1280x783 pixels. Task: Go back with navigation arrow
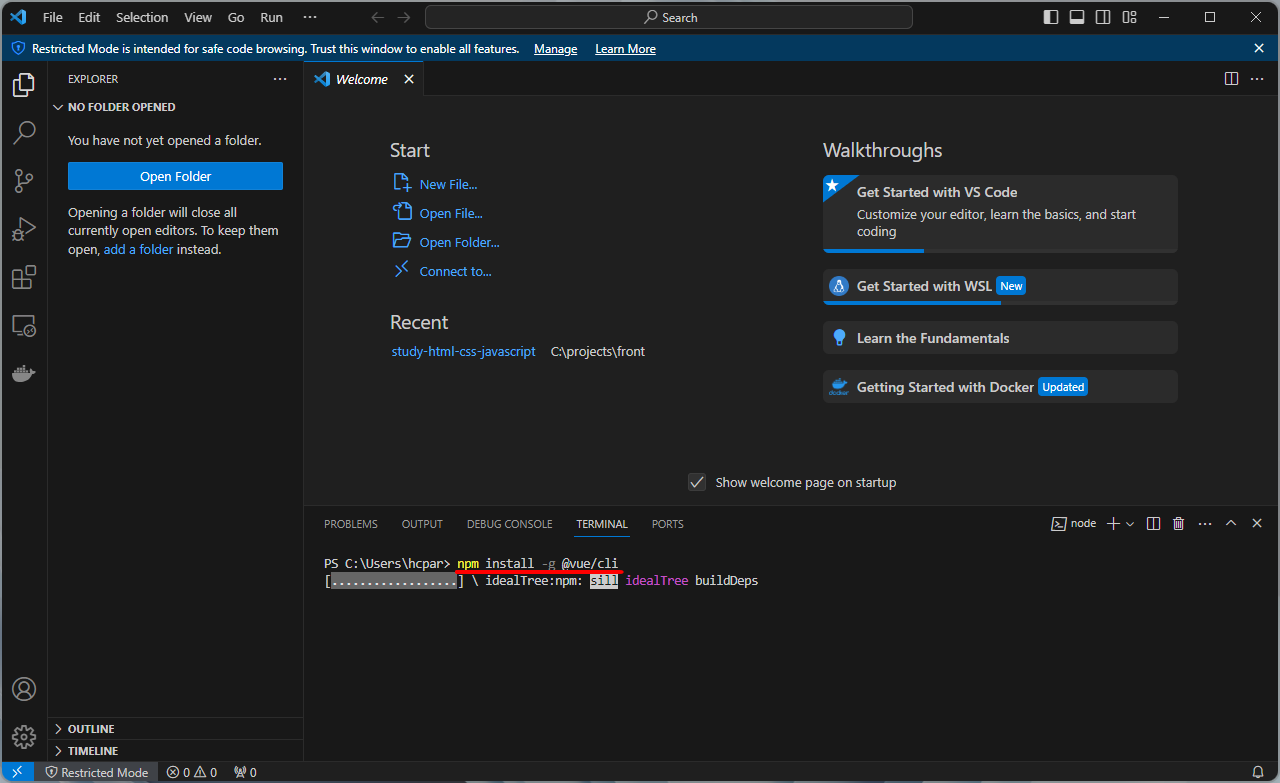coord(377,17)
